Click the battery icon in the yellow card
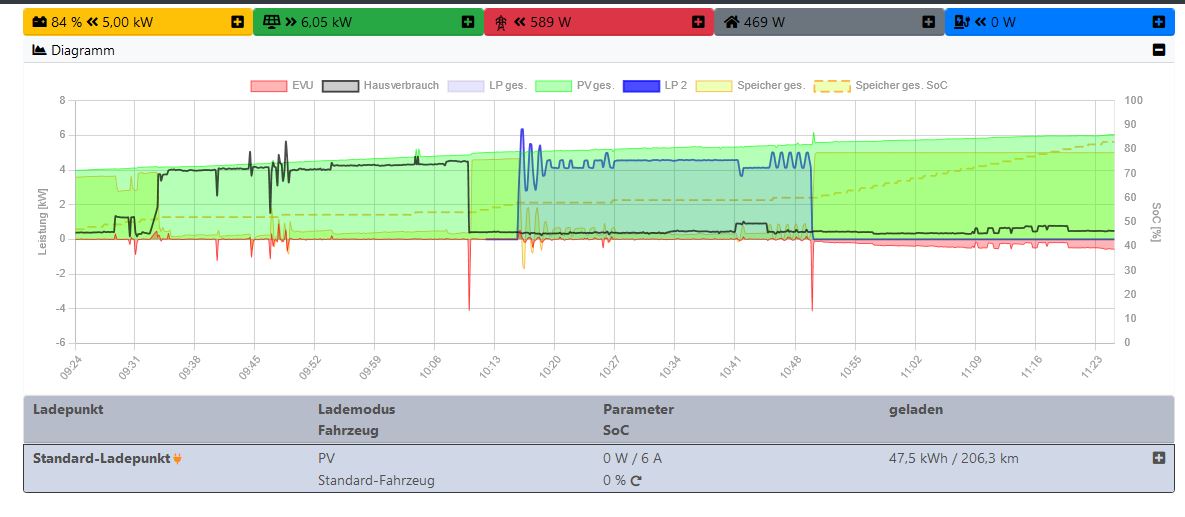1185x517 pixels. click(38, 22)
